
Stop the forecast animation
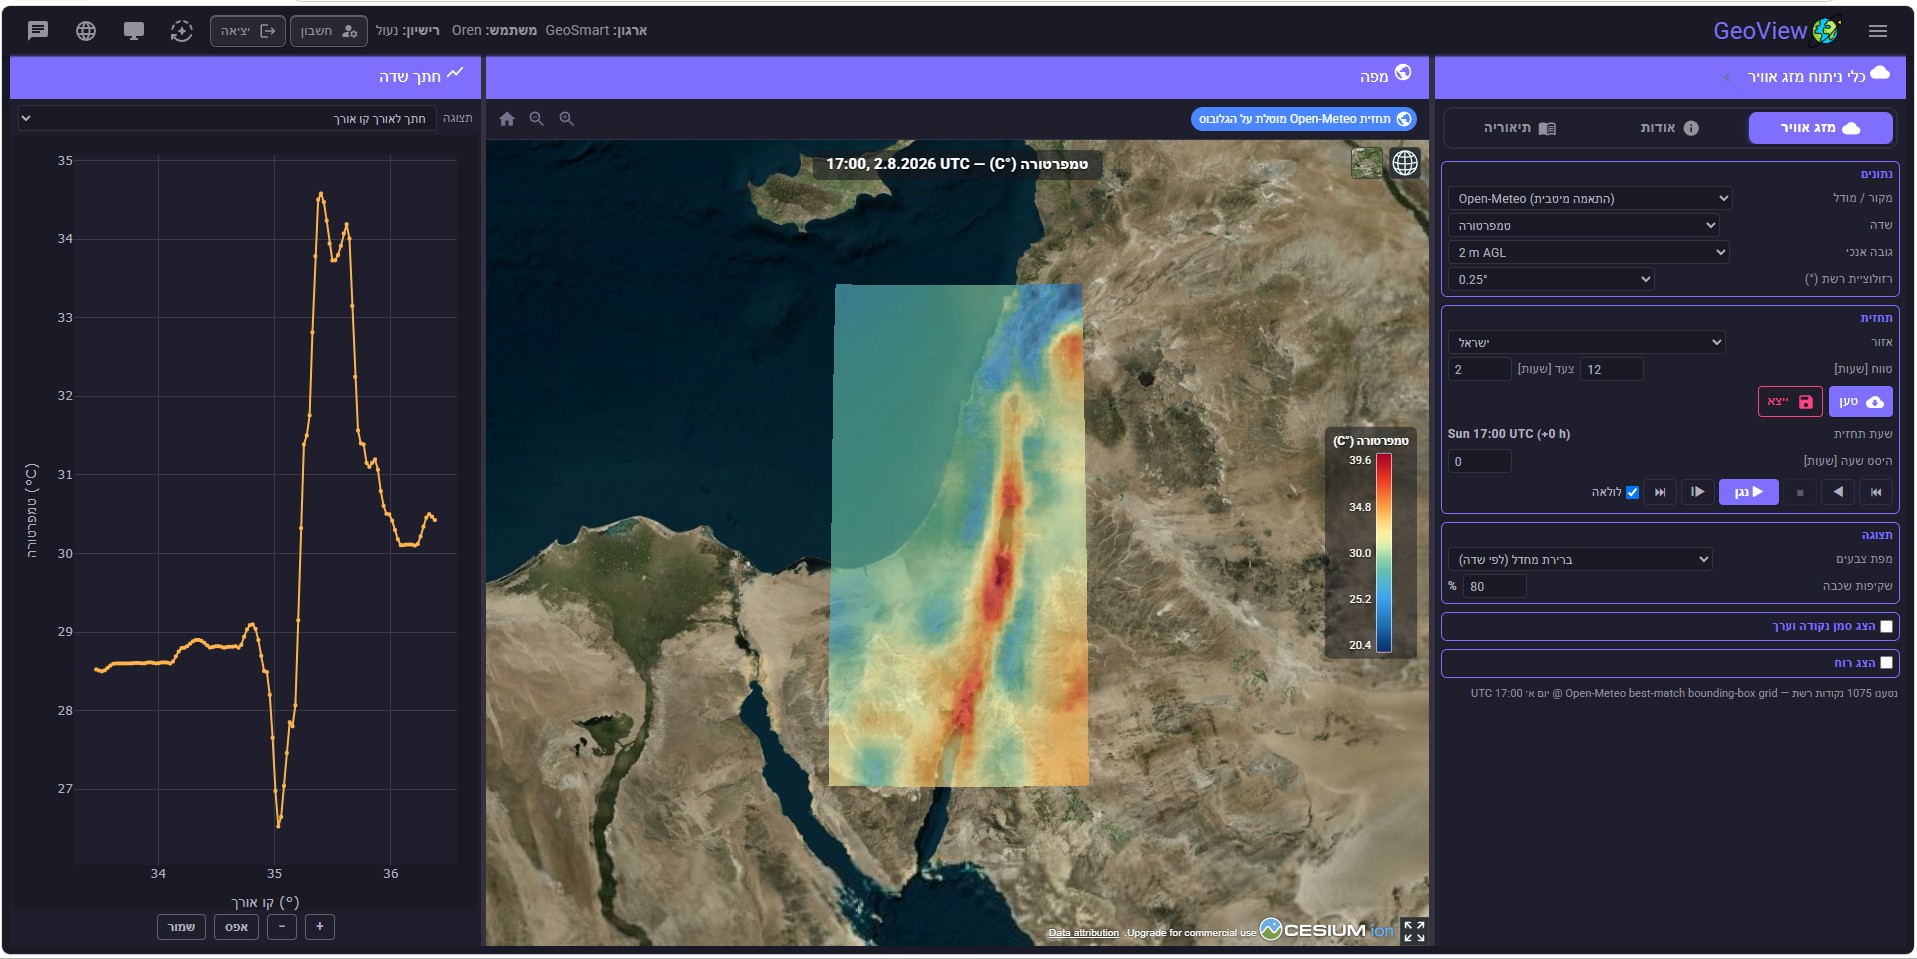click(1800, 492)
